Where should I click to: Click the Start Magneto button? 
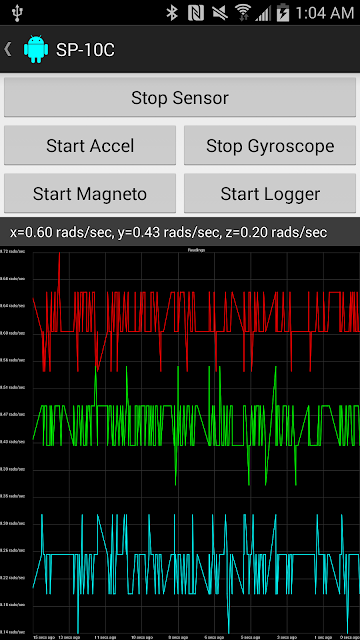[90, 193]
